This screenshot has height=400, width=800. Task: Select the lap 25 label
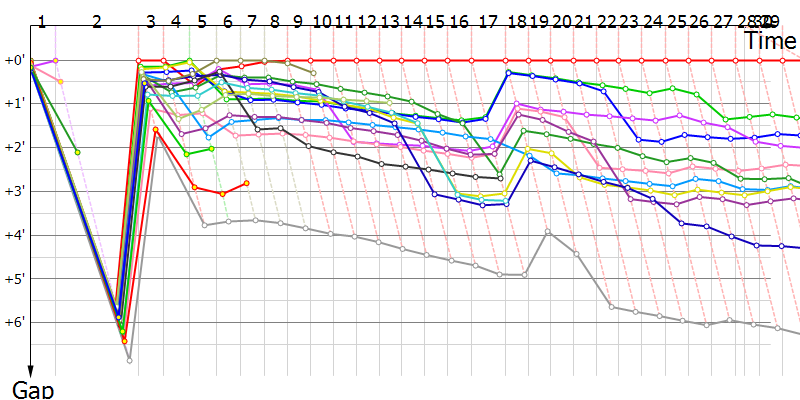[677, 21]
